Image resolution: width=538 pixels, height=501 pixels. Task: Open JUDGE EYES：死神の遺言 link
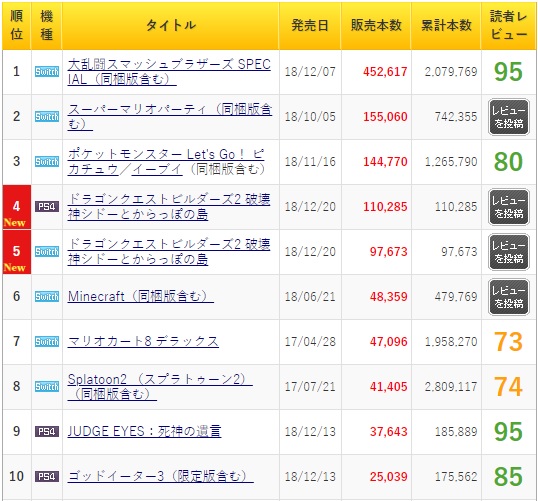pyautogui.click(x=144, y=431)
